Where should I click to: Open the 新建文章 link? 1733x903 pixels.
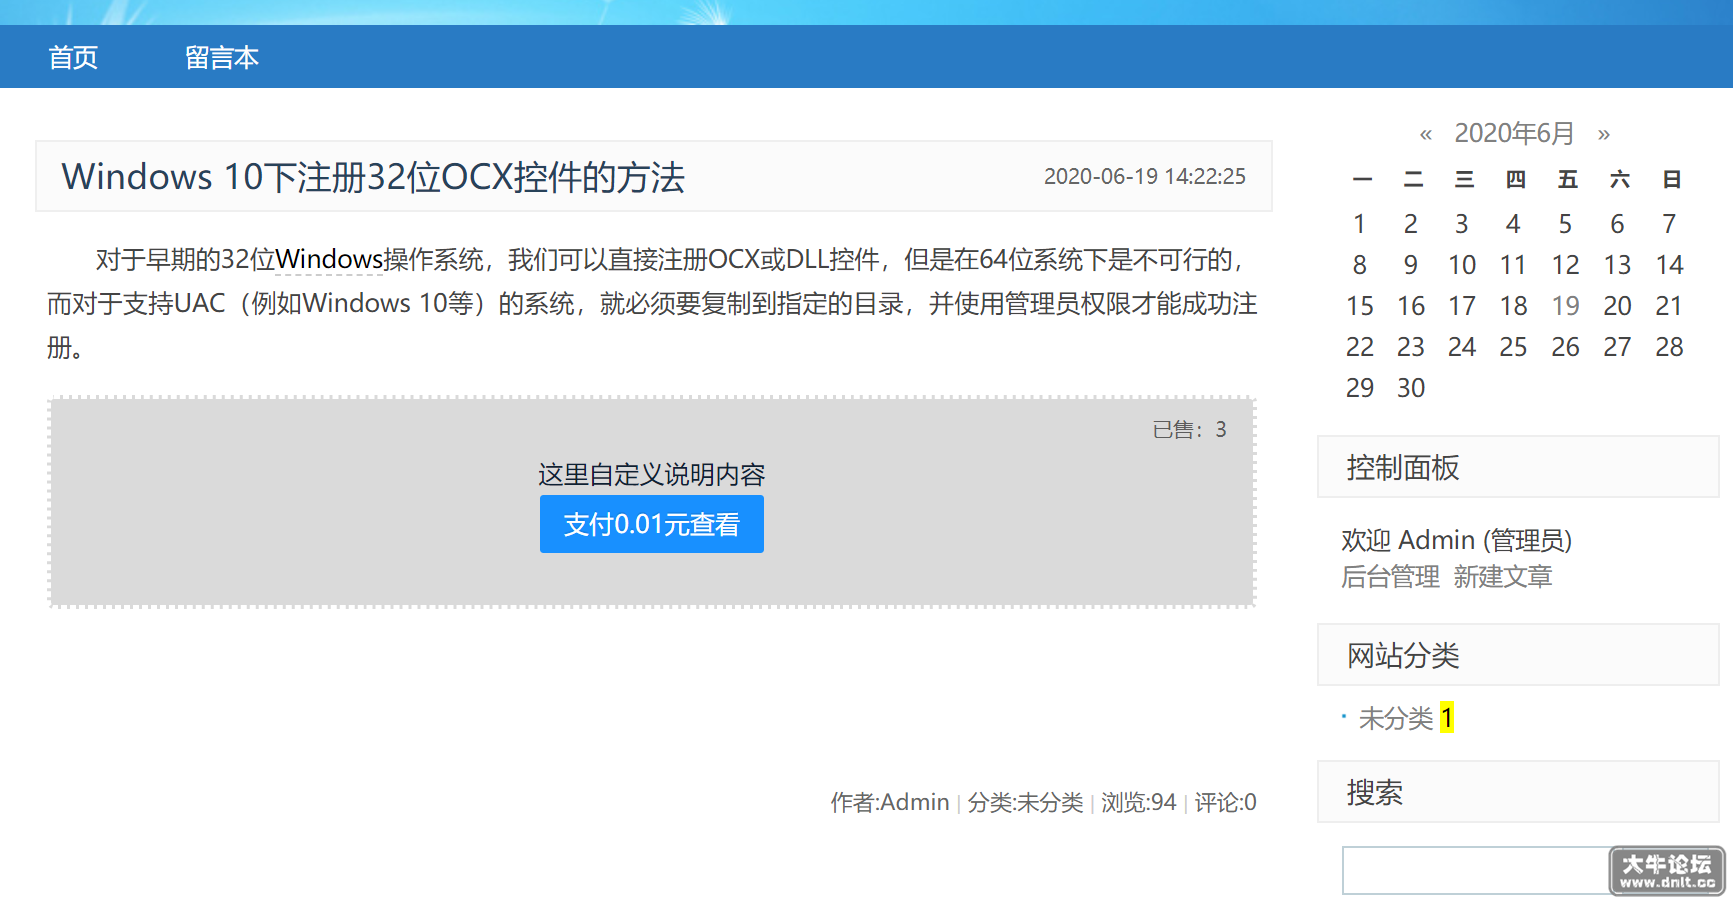click(1503, 577)
